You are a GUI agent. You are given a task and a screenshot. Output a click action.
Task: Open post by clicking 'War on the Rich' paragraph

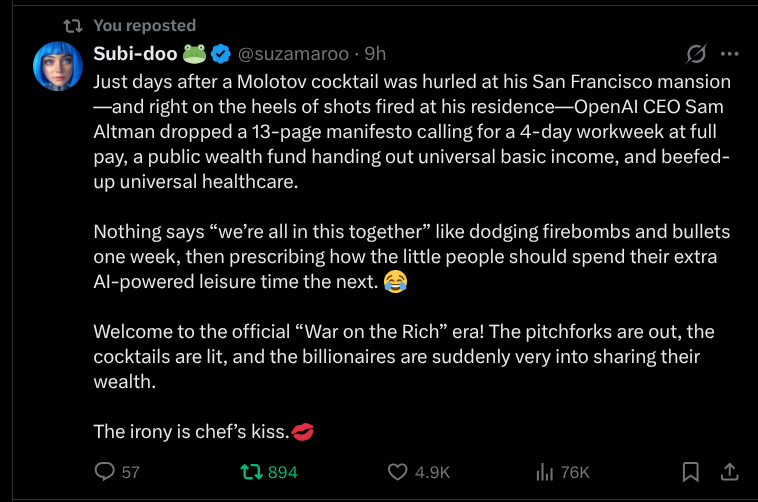tap(400, 356)
